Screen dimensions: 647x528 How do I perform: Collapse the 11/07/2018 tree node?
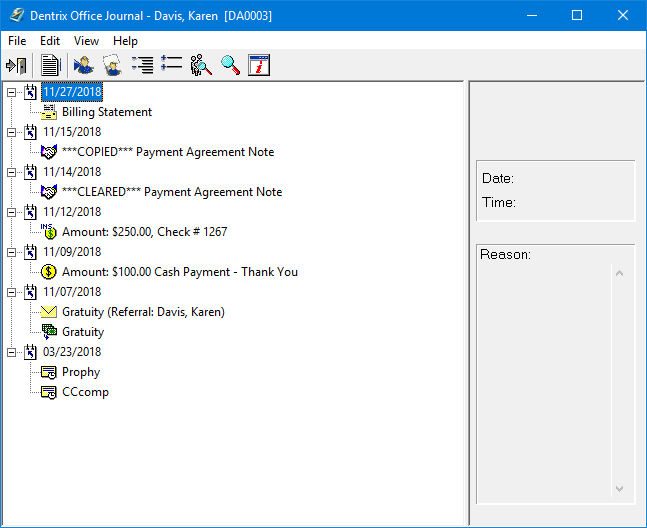point(12,292)
